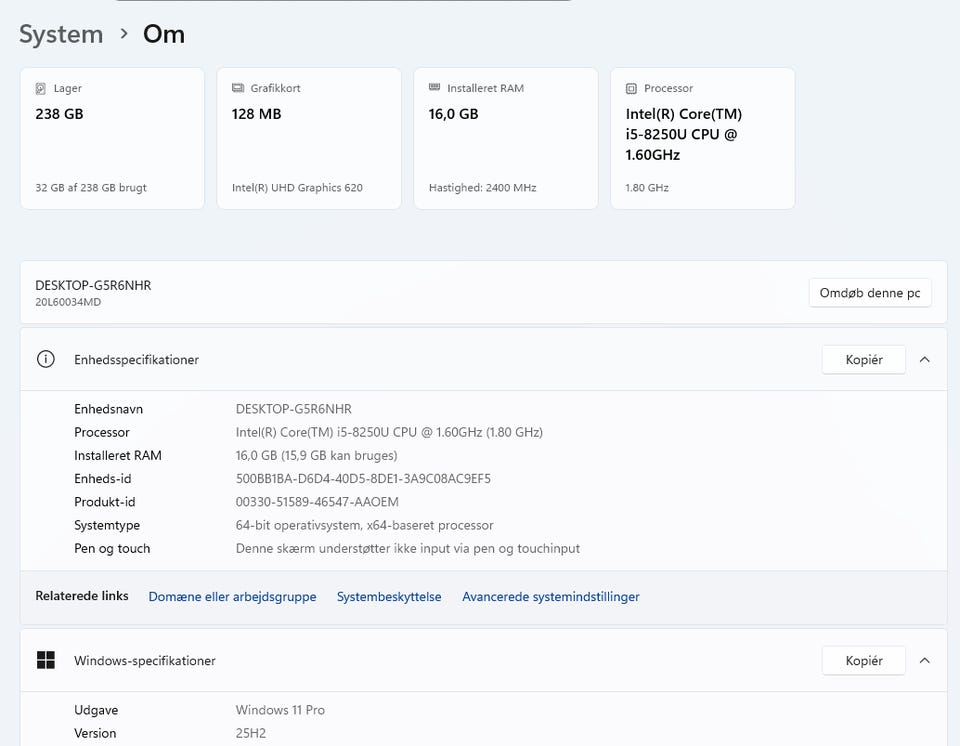
Task: Click the Processor chip icon
Action: point(631,88)
